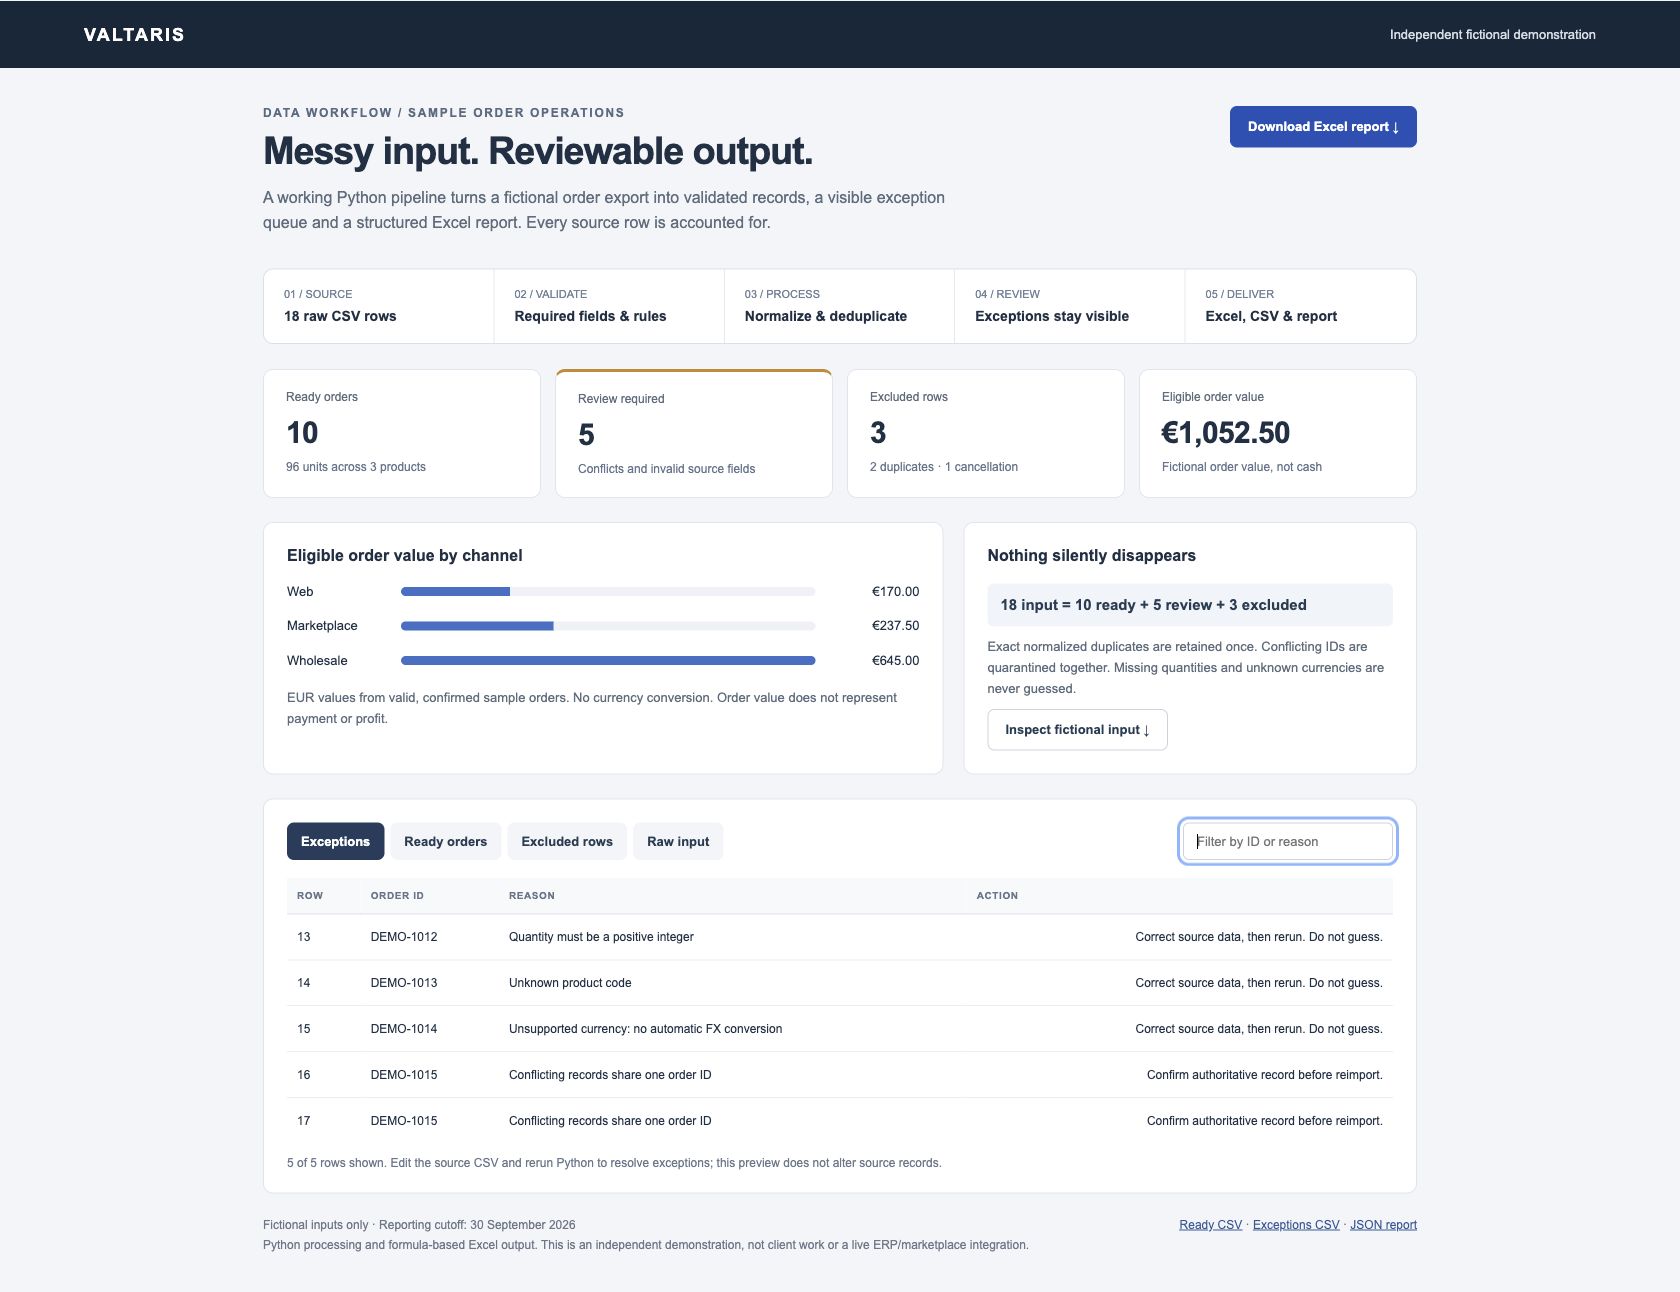The height and width of the screenshot is (1292, 1680).
Task: Select the Raw input tab
Action: click(678, 842)
